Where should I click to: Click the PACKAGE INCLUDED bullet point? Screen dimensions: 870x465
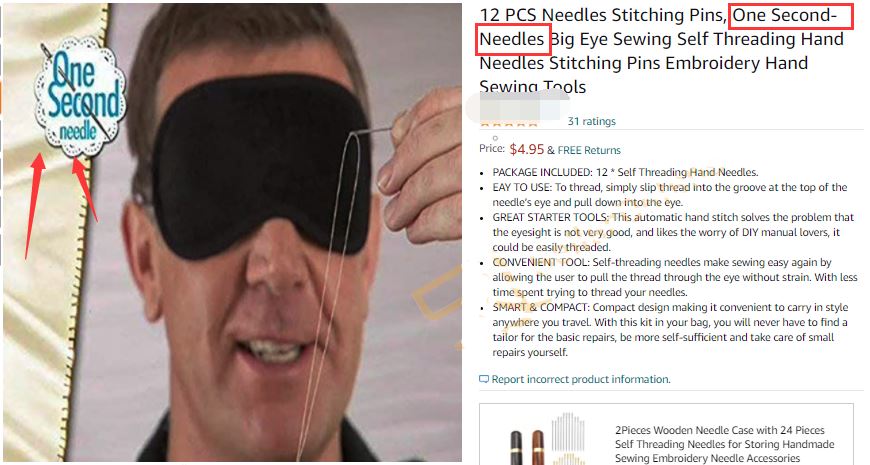[x=625, y=172]
